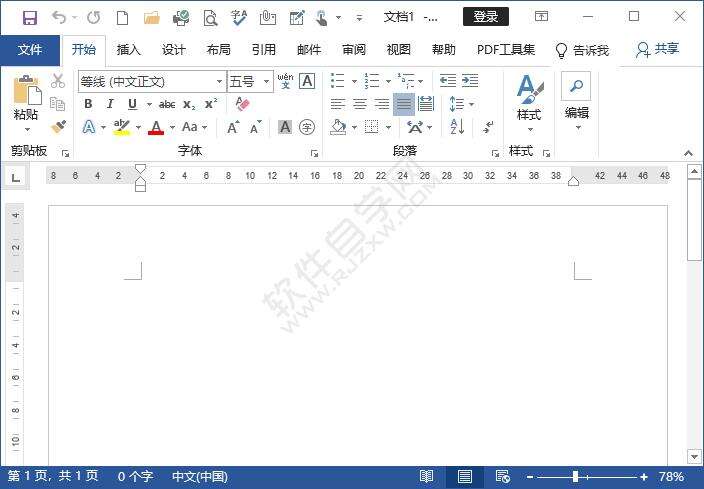Align text right
Image resolution: width=704 pixels, height=489 pixels.
pos(382,104)
